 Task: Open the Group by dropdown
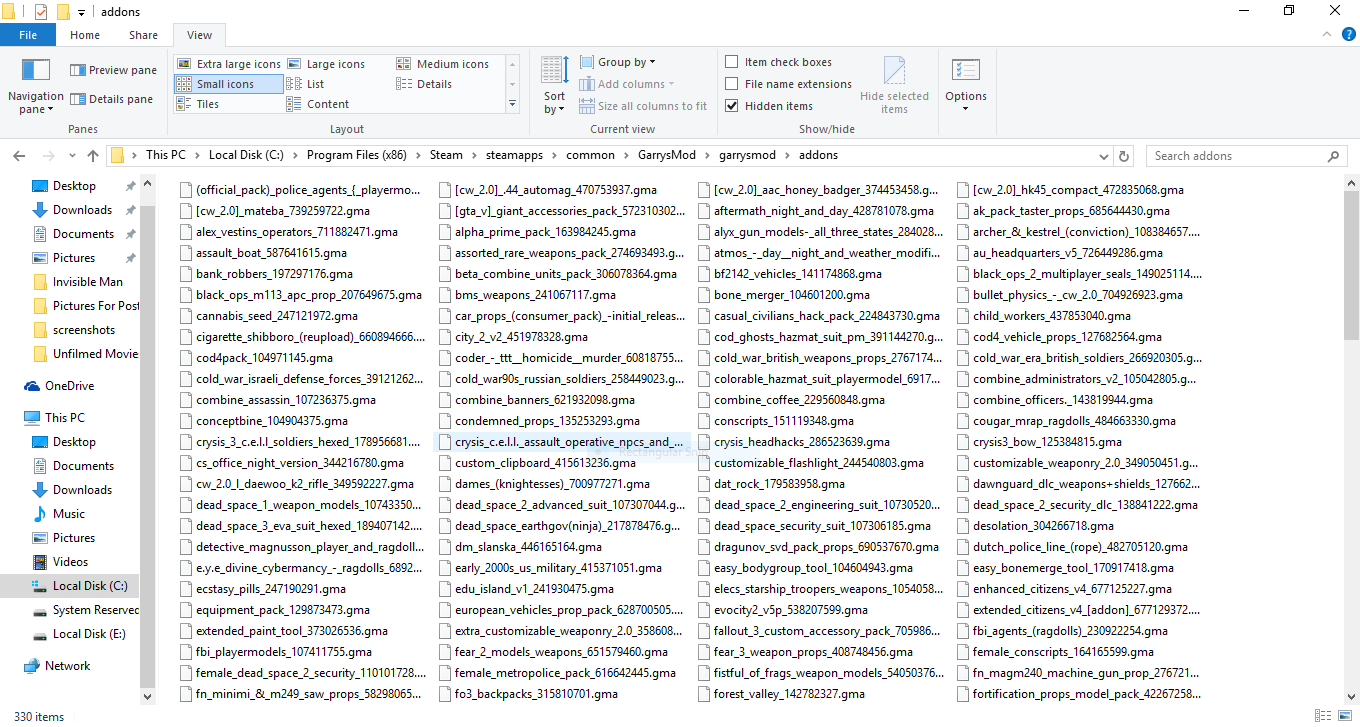[618, 62]
